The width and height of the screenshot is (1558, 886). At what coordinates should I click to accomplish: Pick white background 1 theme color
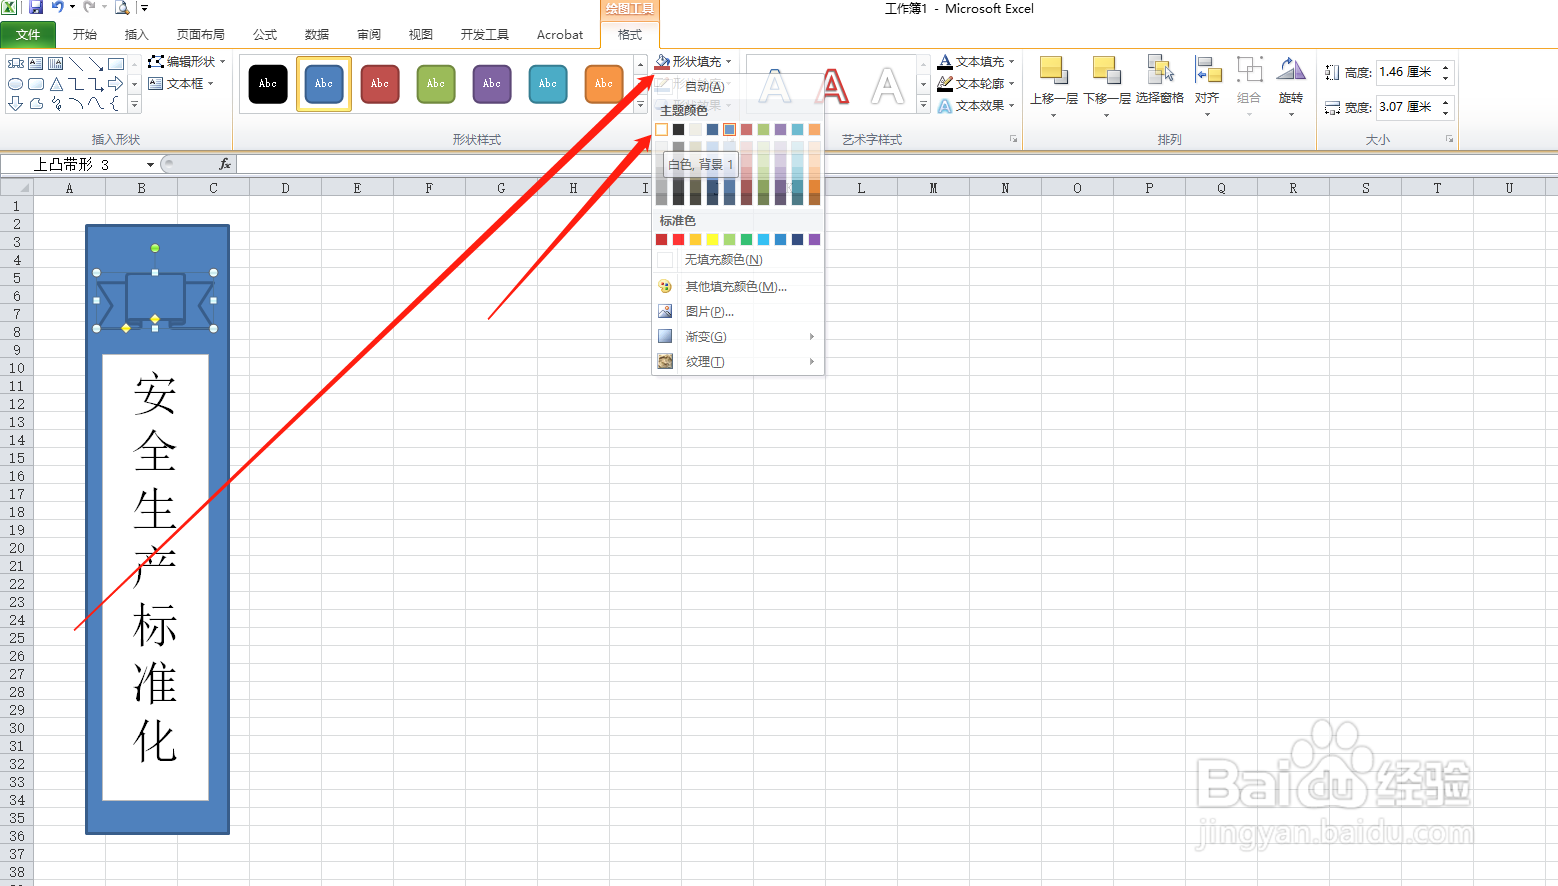(x=661, y=129)
